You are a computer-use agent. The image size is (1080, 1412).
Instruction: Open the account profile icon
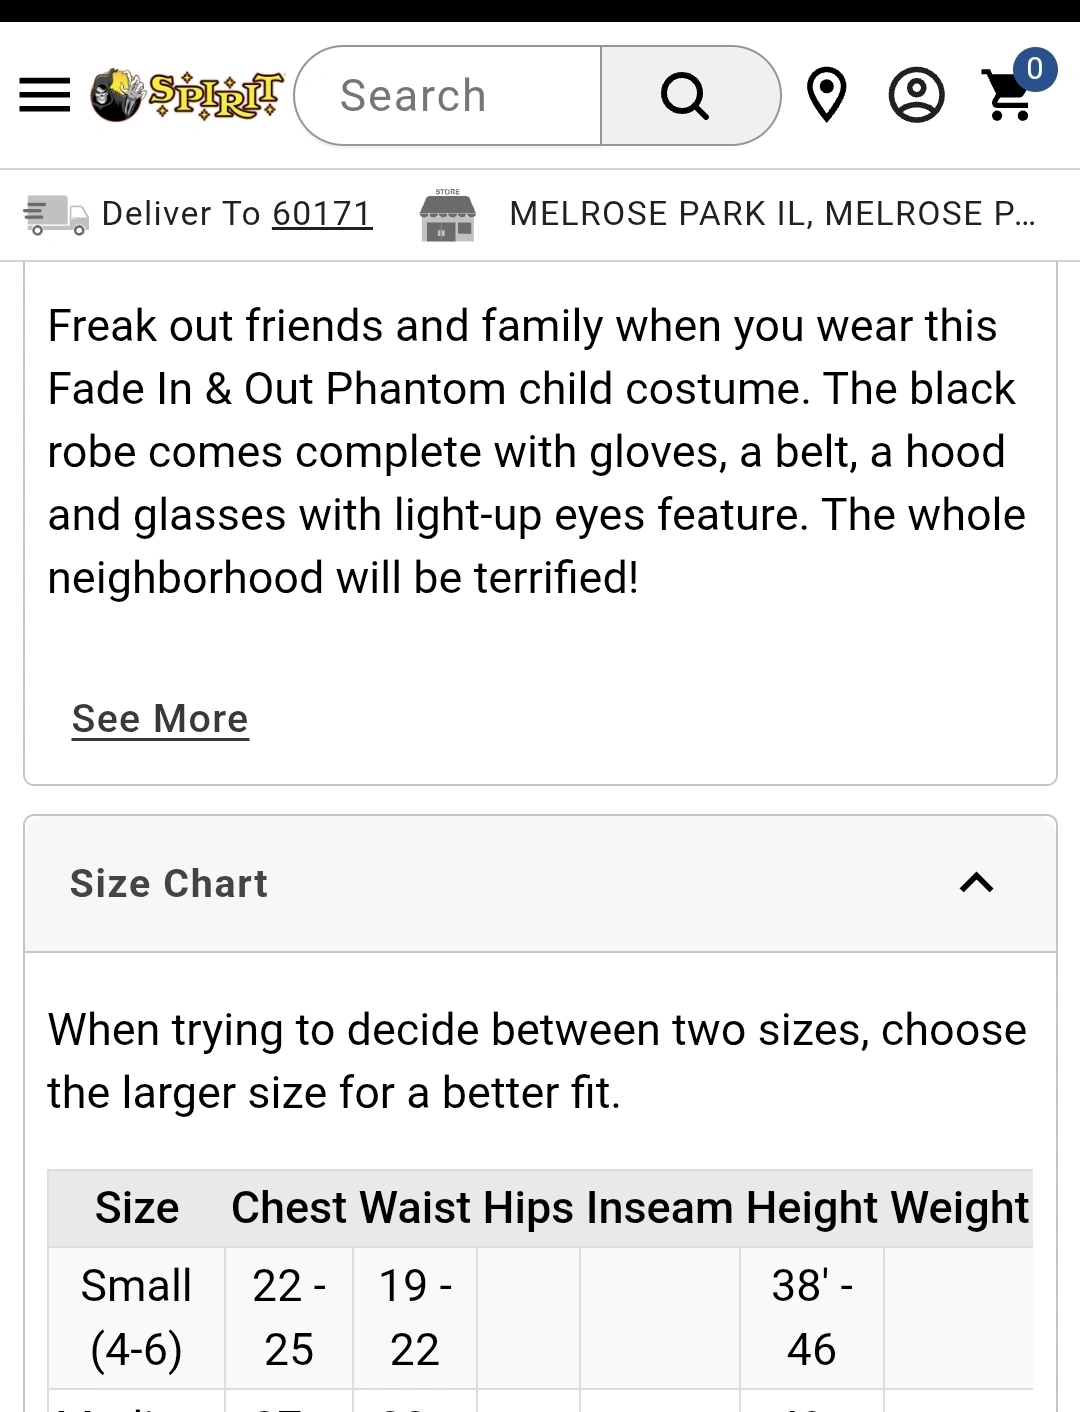tap(916, 96)
